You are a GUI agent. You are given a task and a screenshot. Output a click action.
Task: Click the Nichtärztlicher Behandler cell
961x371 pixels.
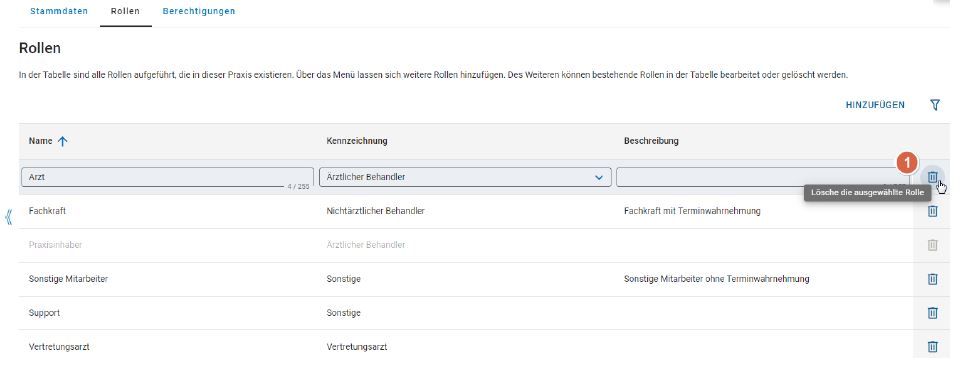pyautogui.click(x=376, y=211)
